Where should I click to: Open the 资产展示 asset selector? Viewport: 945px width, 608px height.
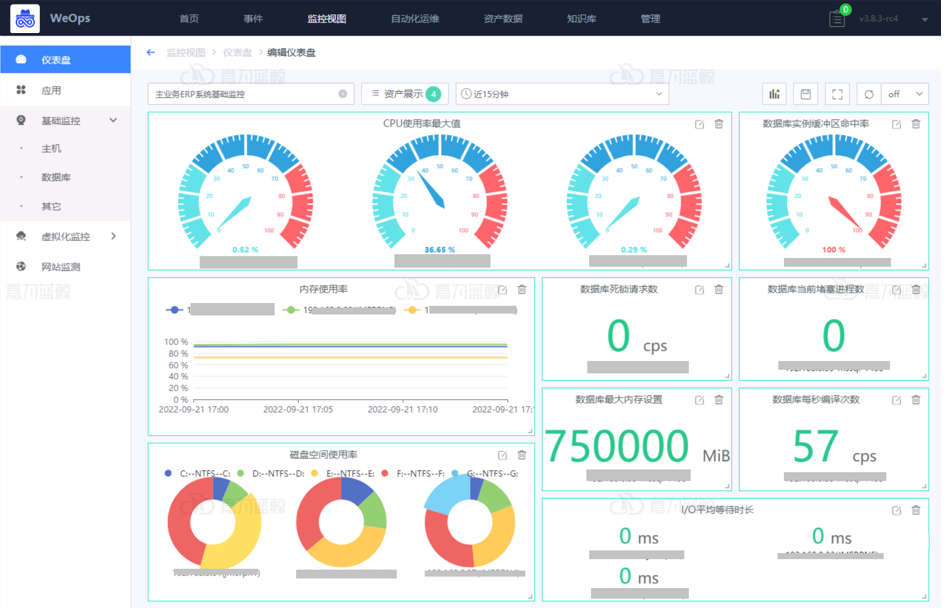click(405, 94)
